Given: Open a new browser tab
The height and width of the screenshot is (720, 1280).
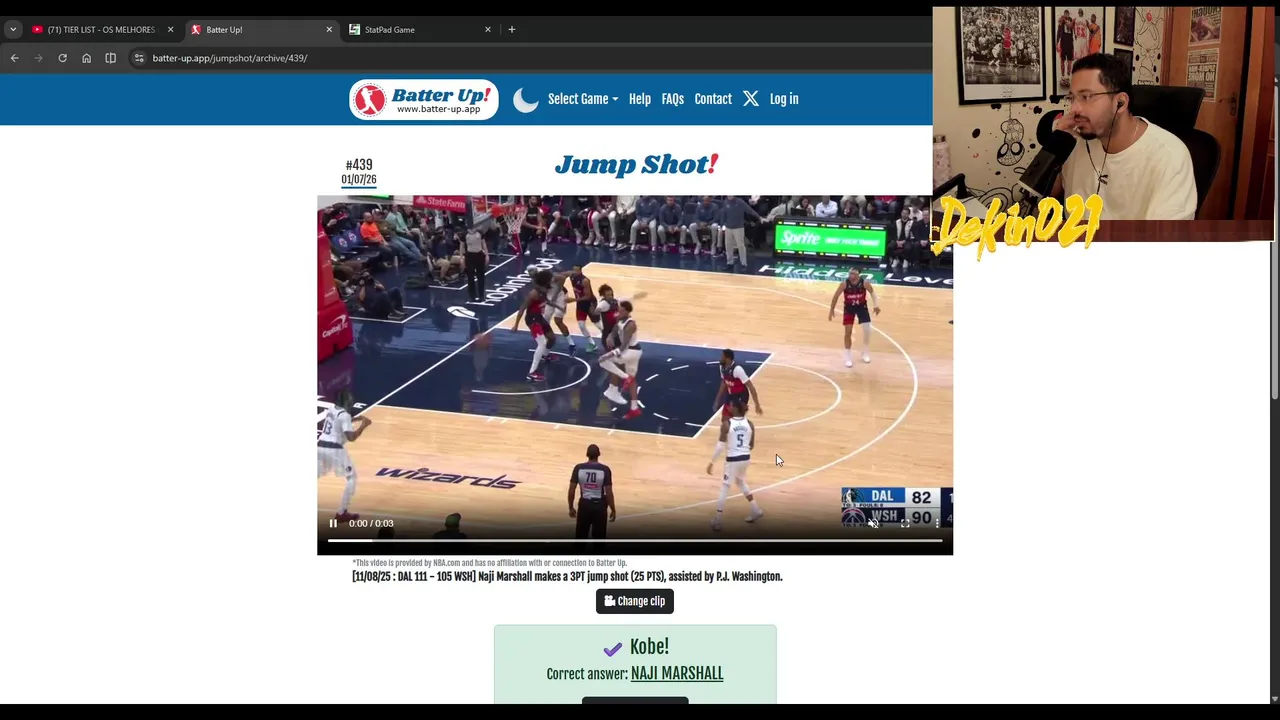Looking at the screenshot, I should [x=512, y=30].
